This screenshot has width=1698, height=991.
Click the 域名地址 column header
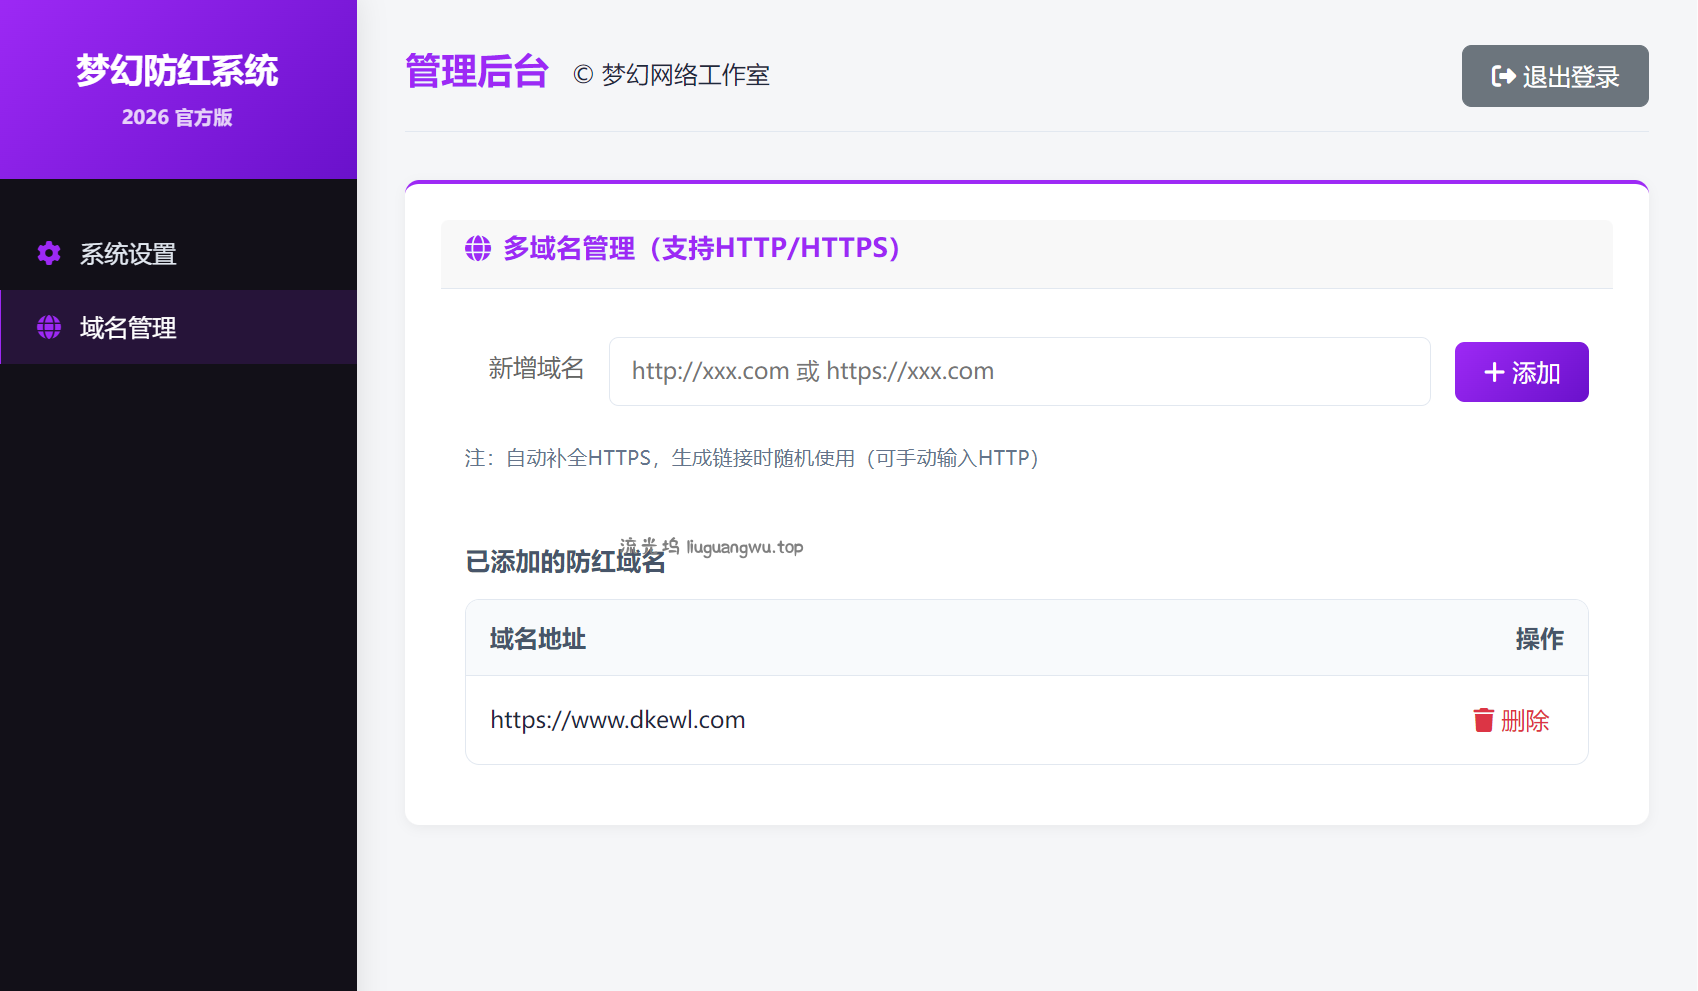pyautogui.click(x=538, y=639)
